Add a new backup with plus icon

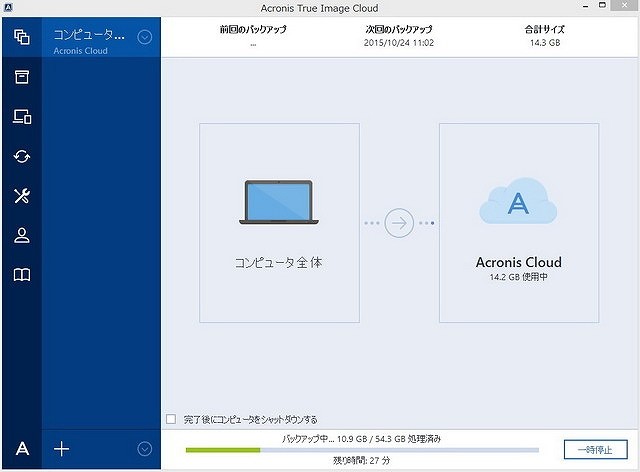[61, 449]
